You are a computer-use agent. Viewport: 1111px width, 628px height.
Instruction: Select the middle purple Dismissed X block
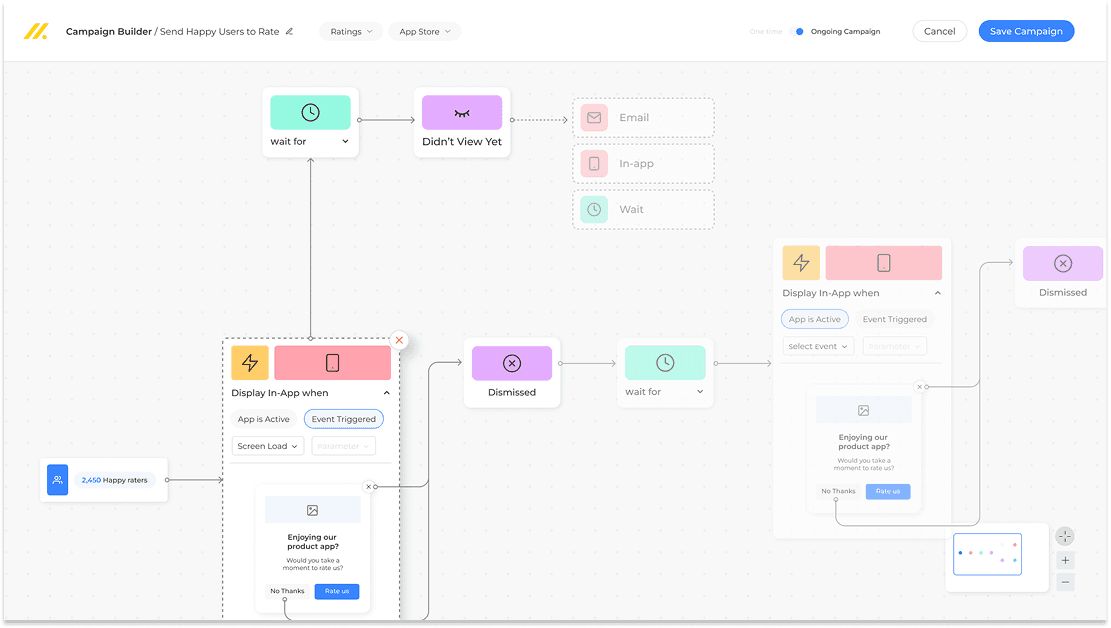click(512, 364)
